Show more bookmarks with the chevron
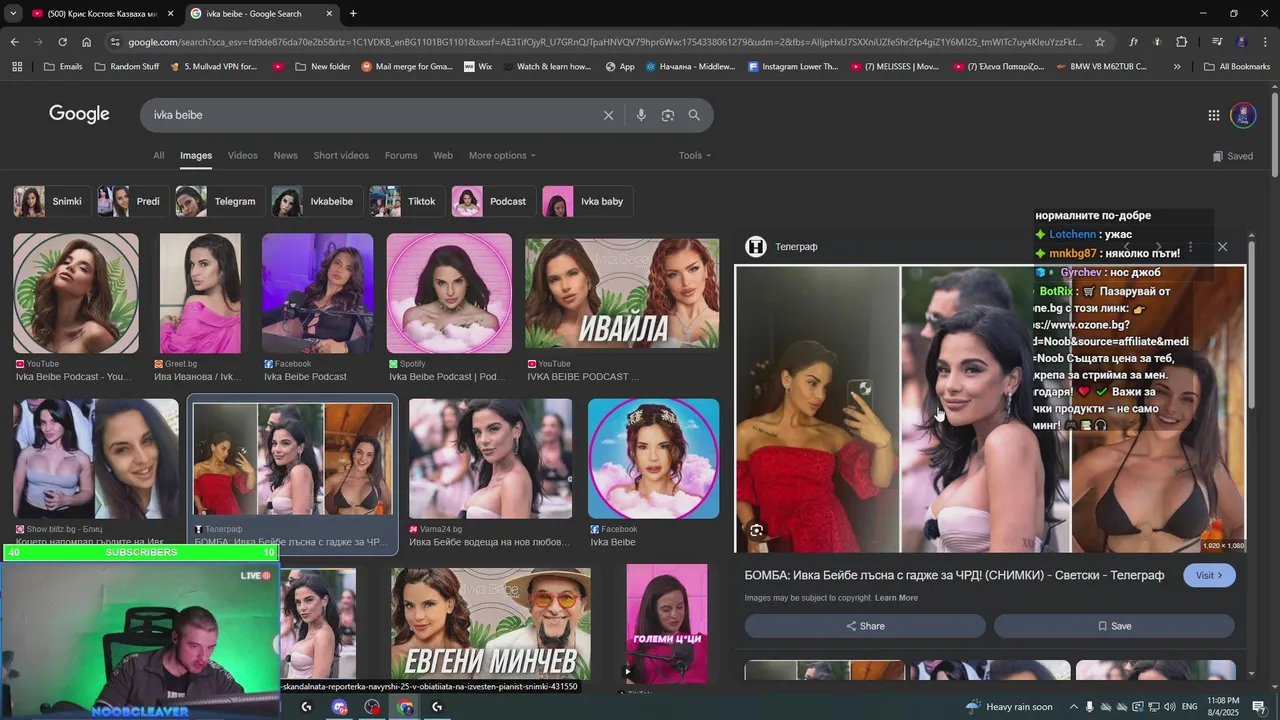Viewport: 1280px width, 720px height. (x=1177, y=67)
